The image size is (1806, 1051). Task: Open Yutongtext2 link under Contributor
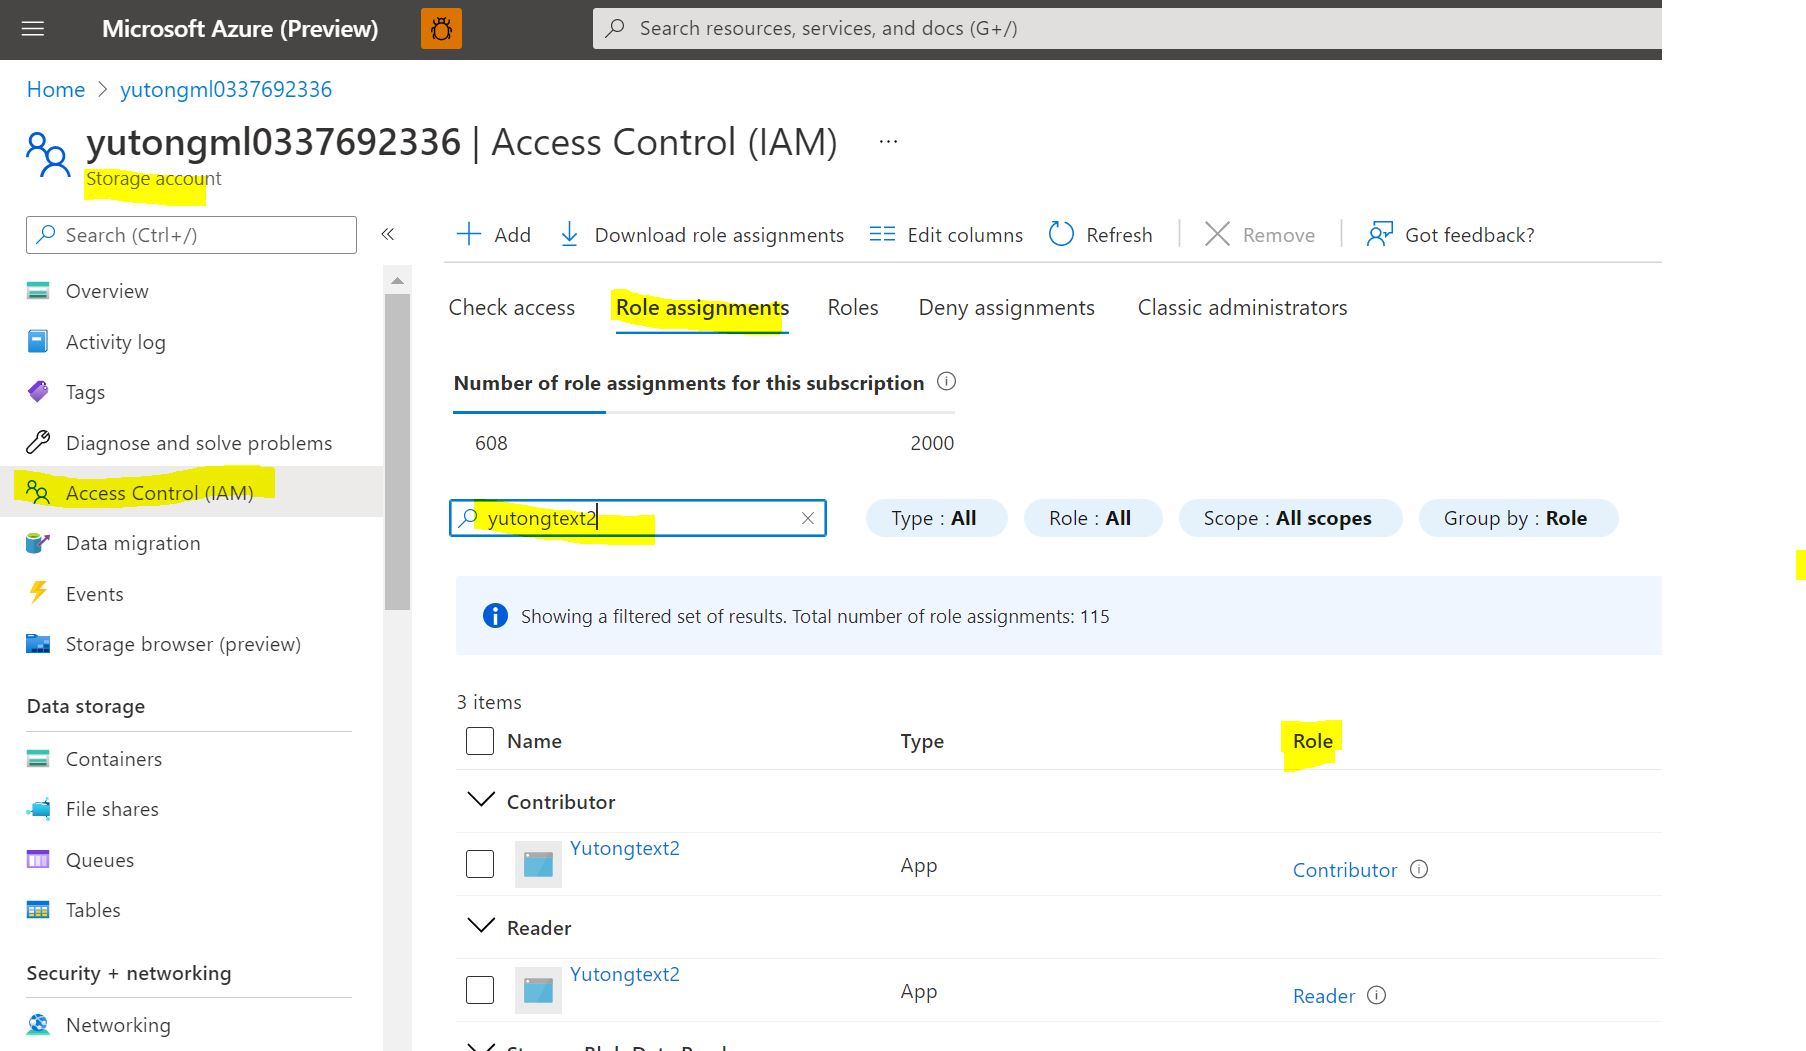click(625, 848)
